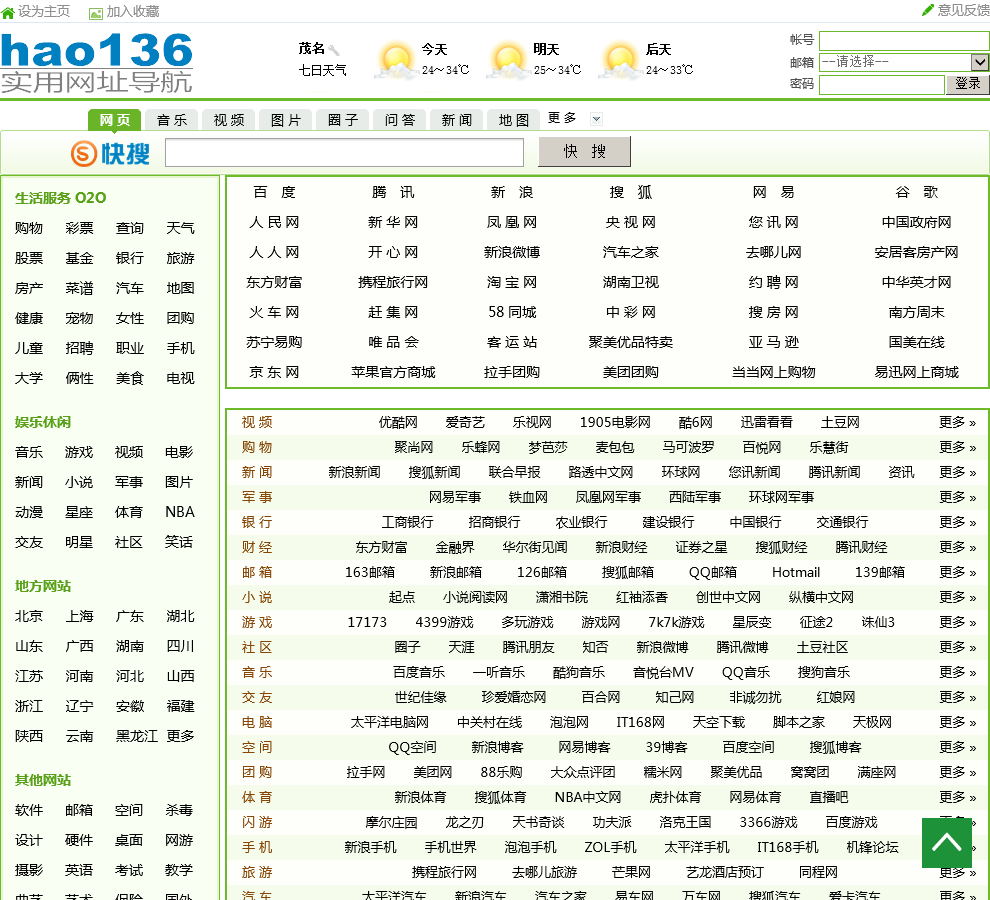This screenshot has width=990, height=900.
Task: Show 更多 in the 银行 row
Action: (957, 522)
